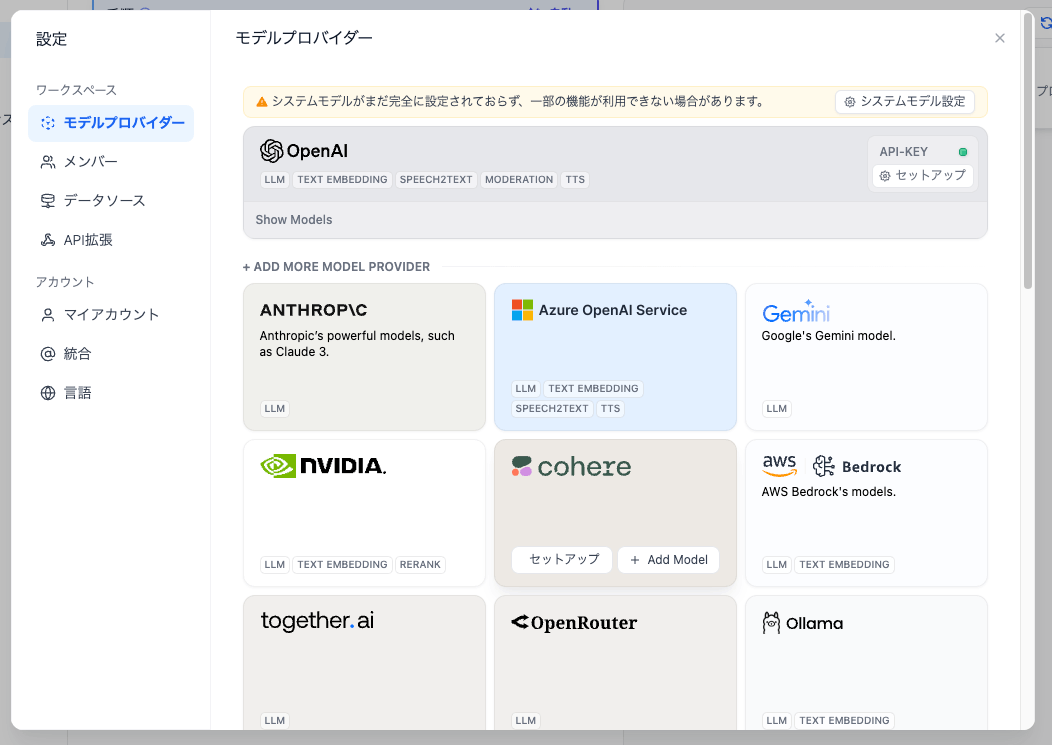The image size is (1052, 745).
Task: Click the モデルプロバイダー dotted circle icon
Action: coord(48,123)
